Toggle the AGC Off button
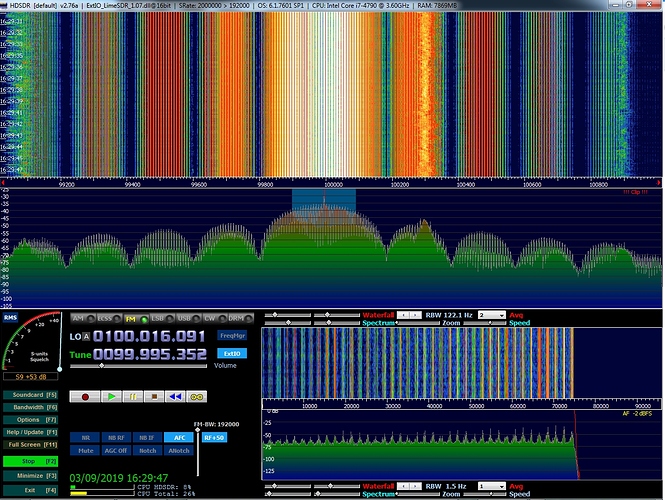 tap(116, 450)
